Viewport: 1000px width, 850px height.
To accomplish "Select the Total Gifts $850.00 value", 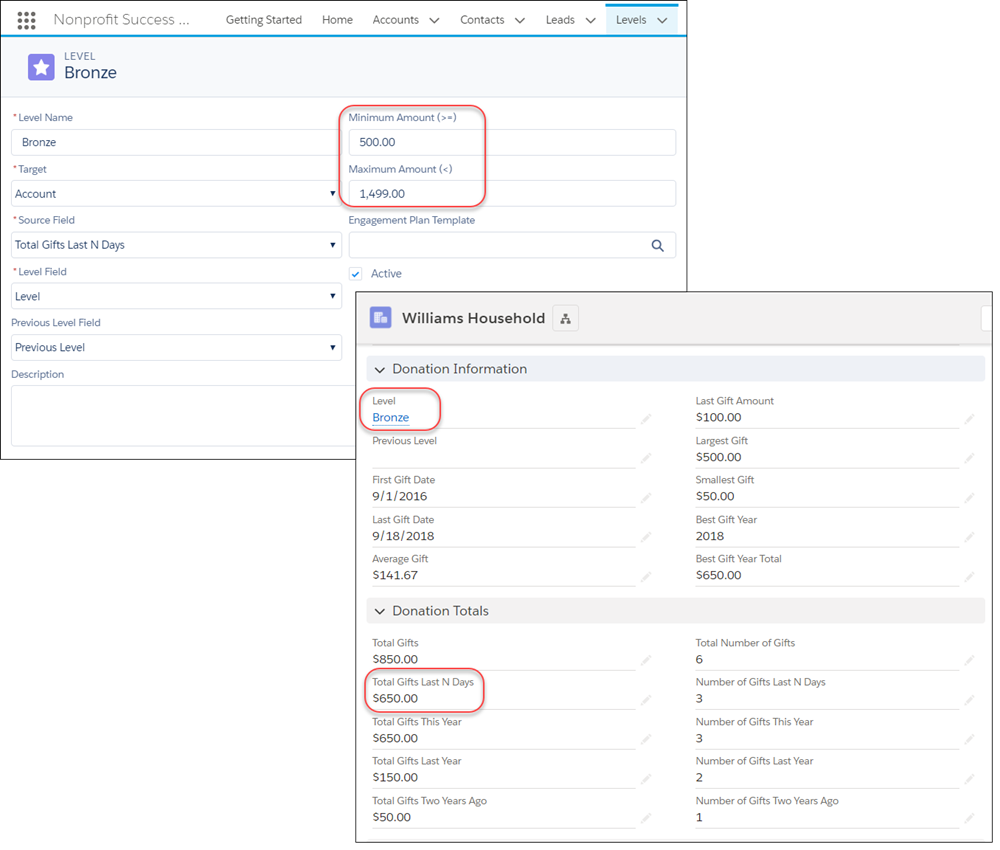I will [395, 659].
